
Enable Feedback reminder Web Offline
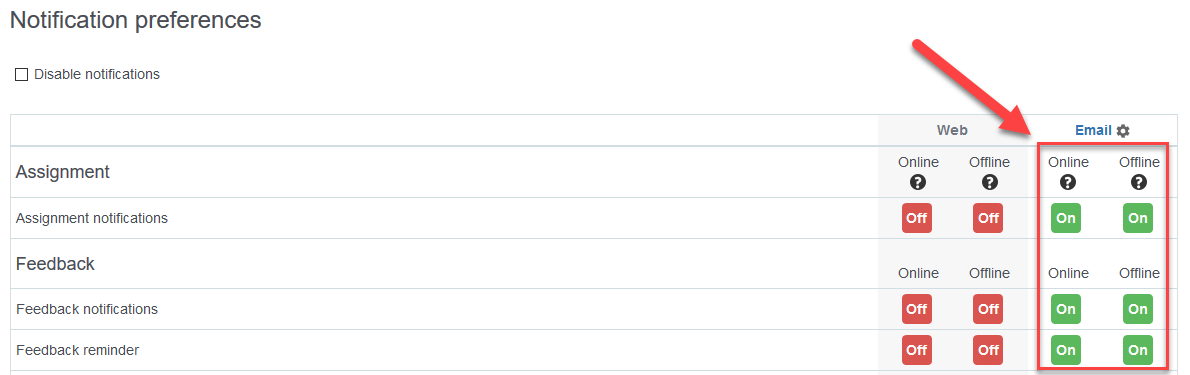coord(988,350)
